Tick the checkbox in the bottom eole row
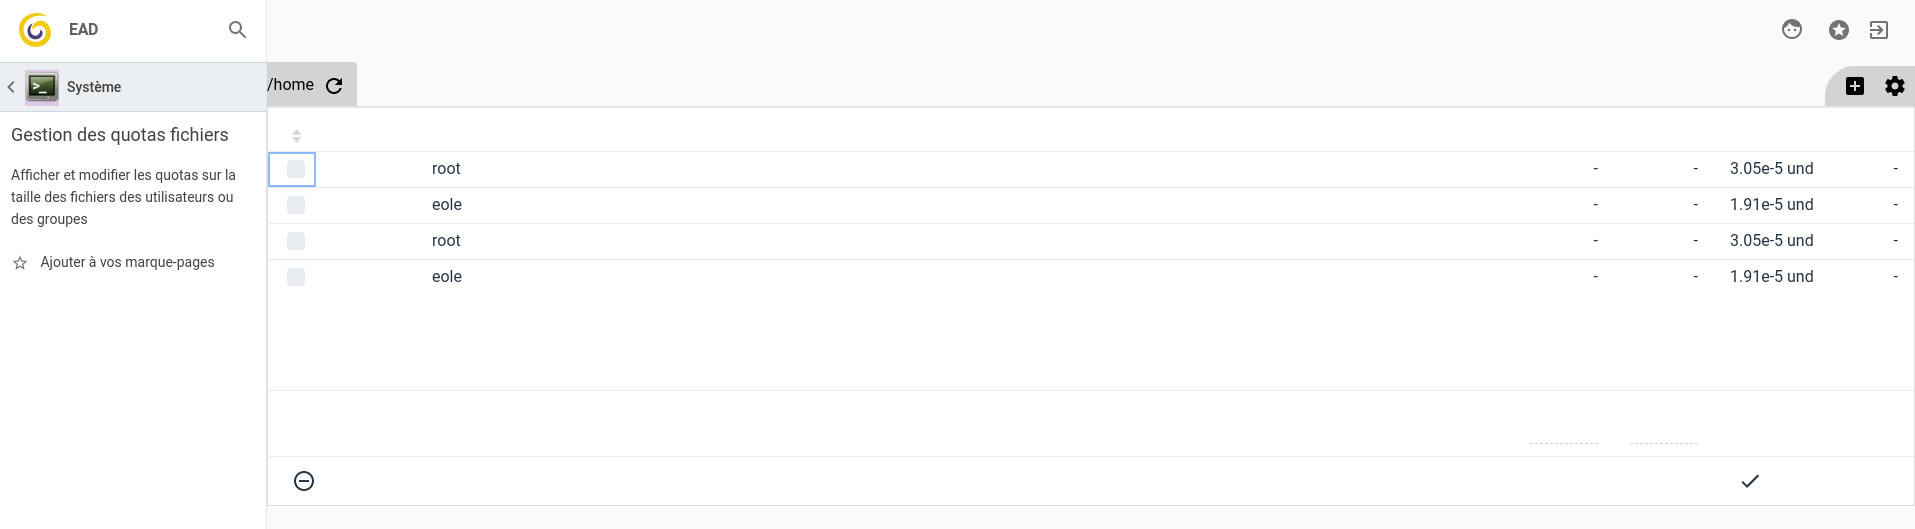 pyautogui.click(x=296, y=277)
